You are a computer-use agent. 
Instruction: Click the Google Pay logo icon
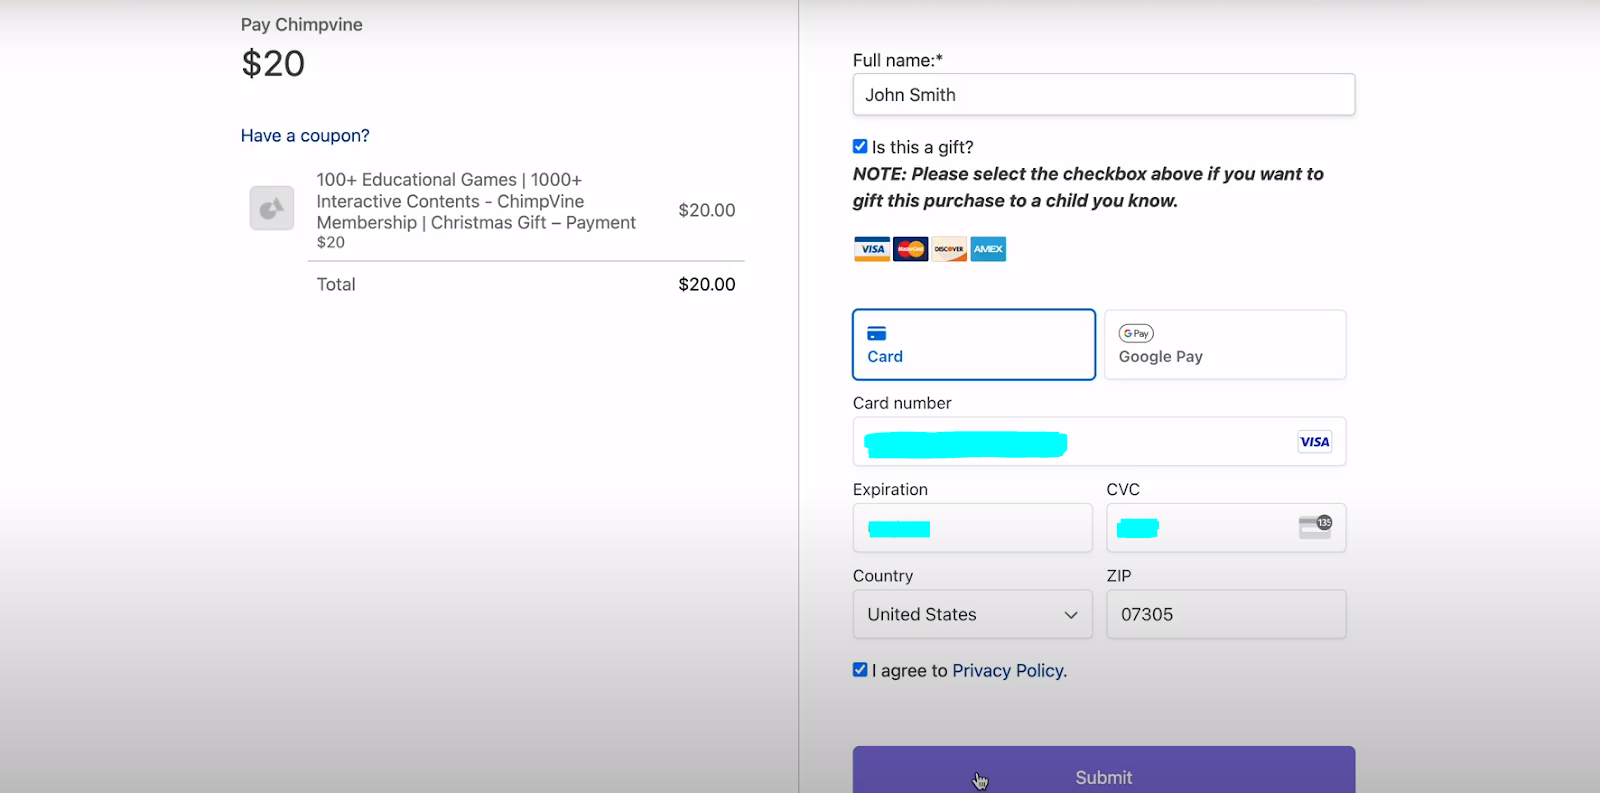tap(1136, 334)
